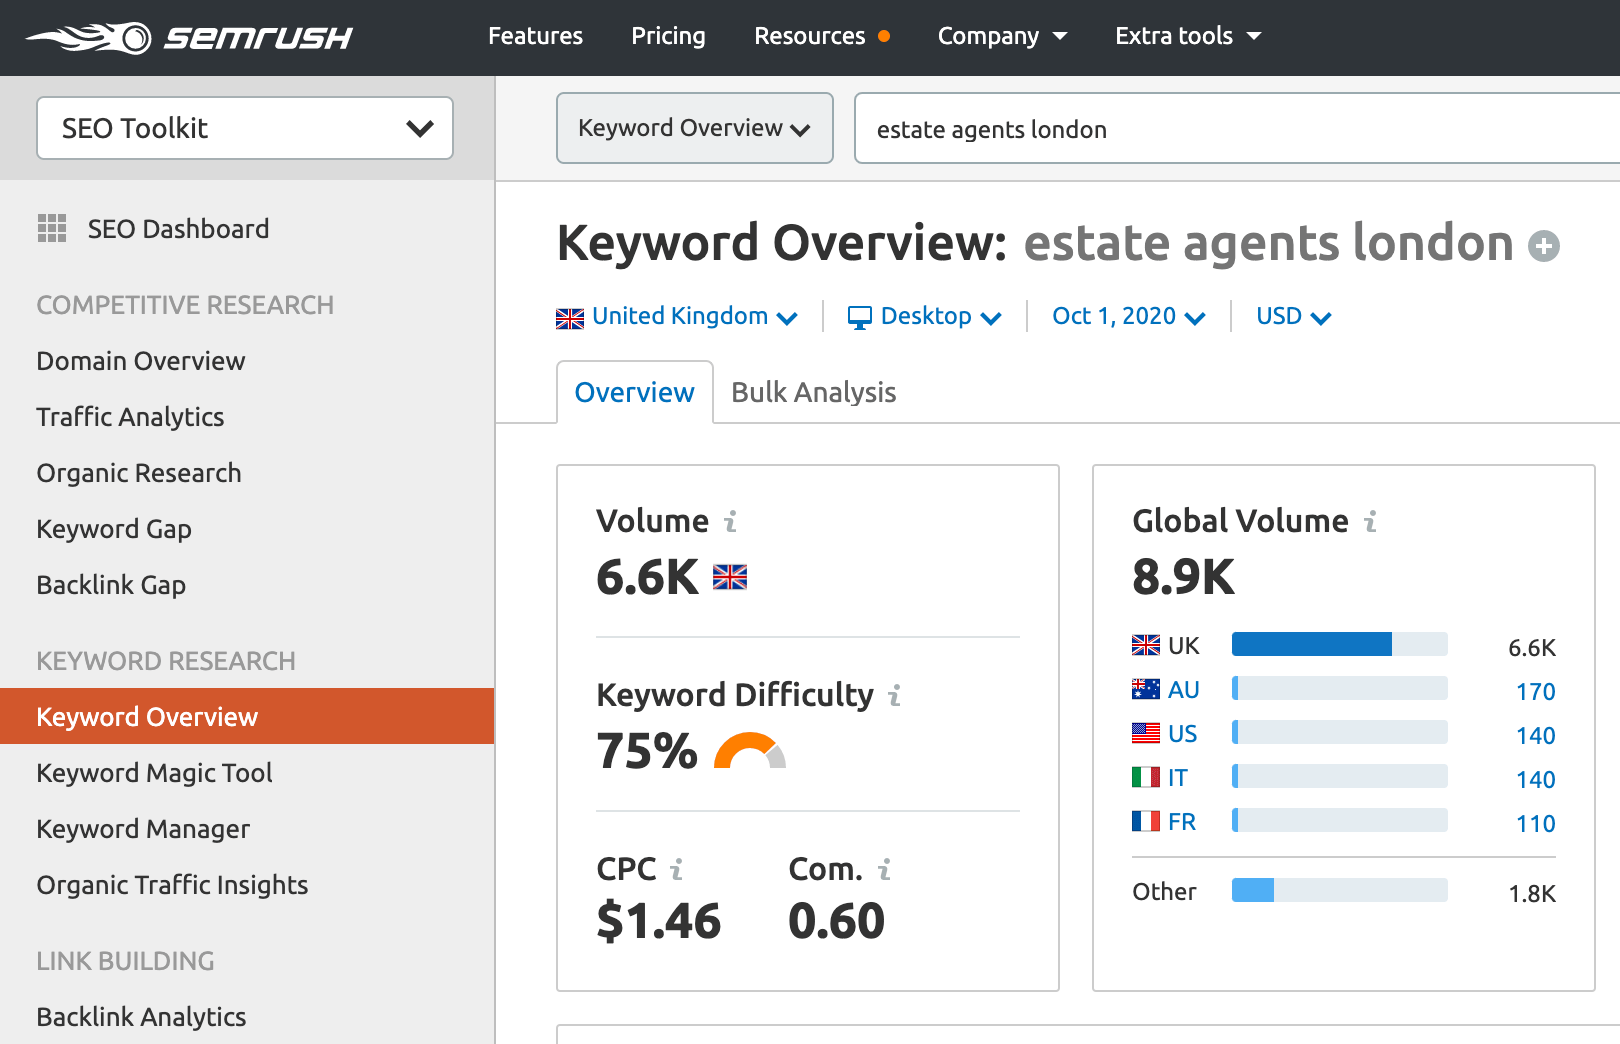Open Backlink Analytics
Screen dimensions: 1620x1044
coord(141,1017)
